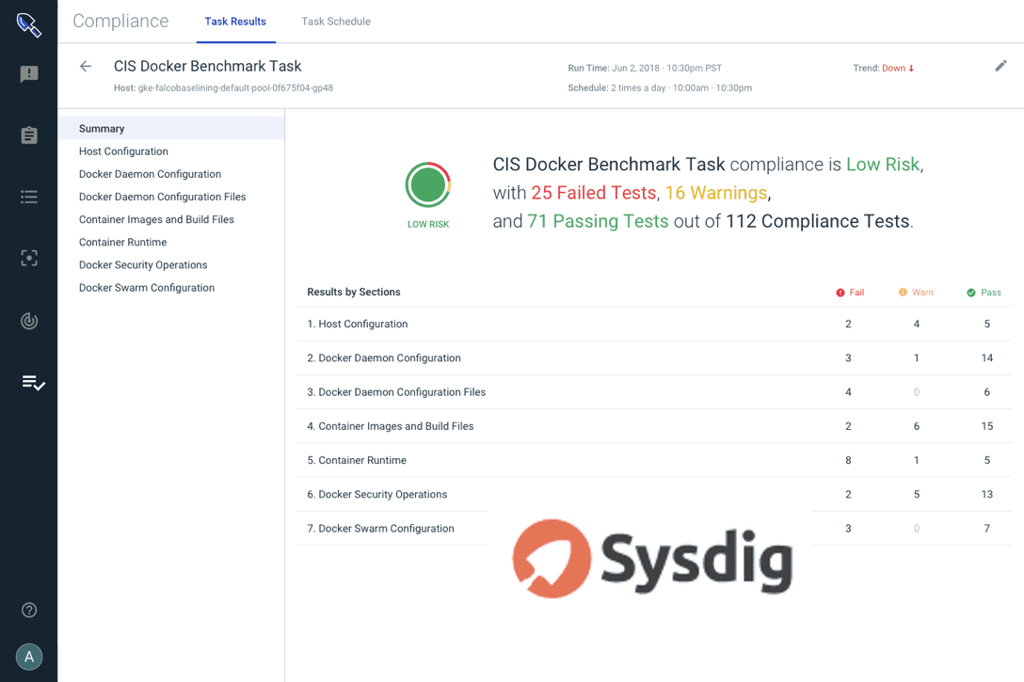The height and width of the screenshot is (682, 1024).
Task: Open the list icon in sidebar
Action: pos(29,197)
